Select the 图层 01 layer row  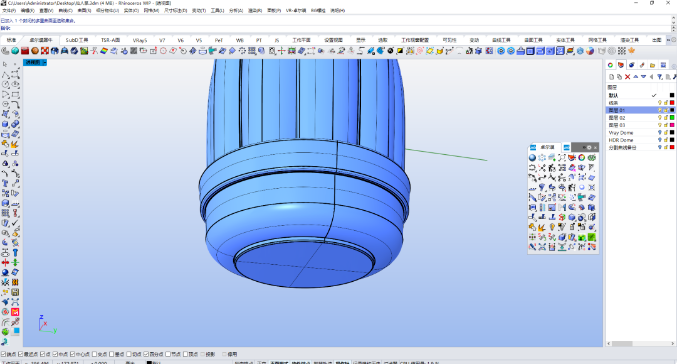[x=640, y=110]
